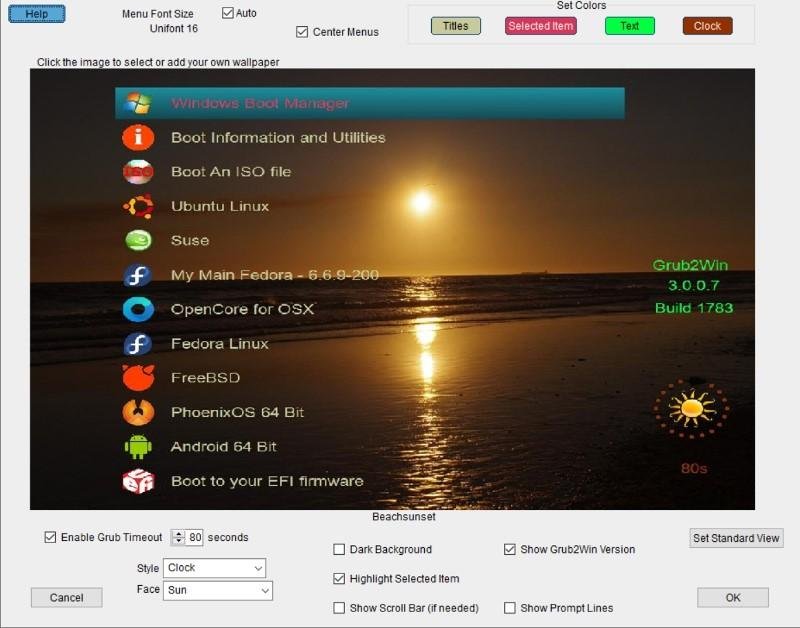Toggle the Auto font size checkbox
The height and width of the screenshot is (628, 800).
coord(228,13)
